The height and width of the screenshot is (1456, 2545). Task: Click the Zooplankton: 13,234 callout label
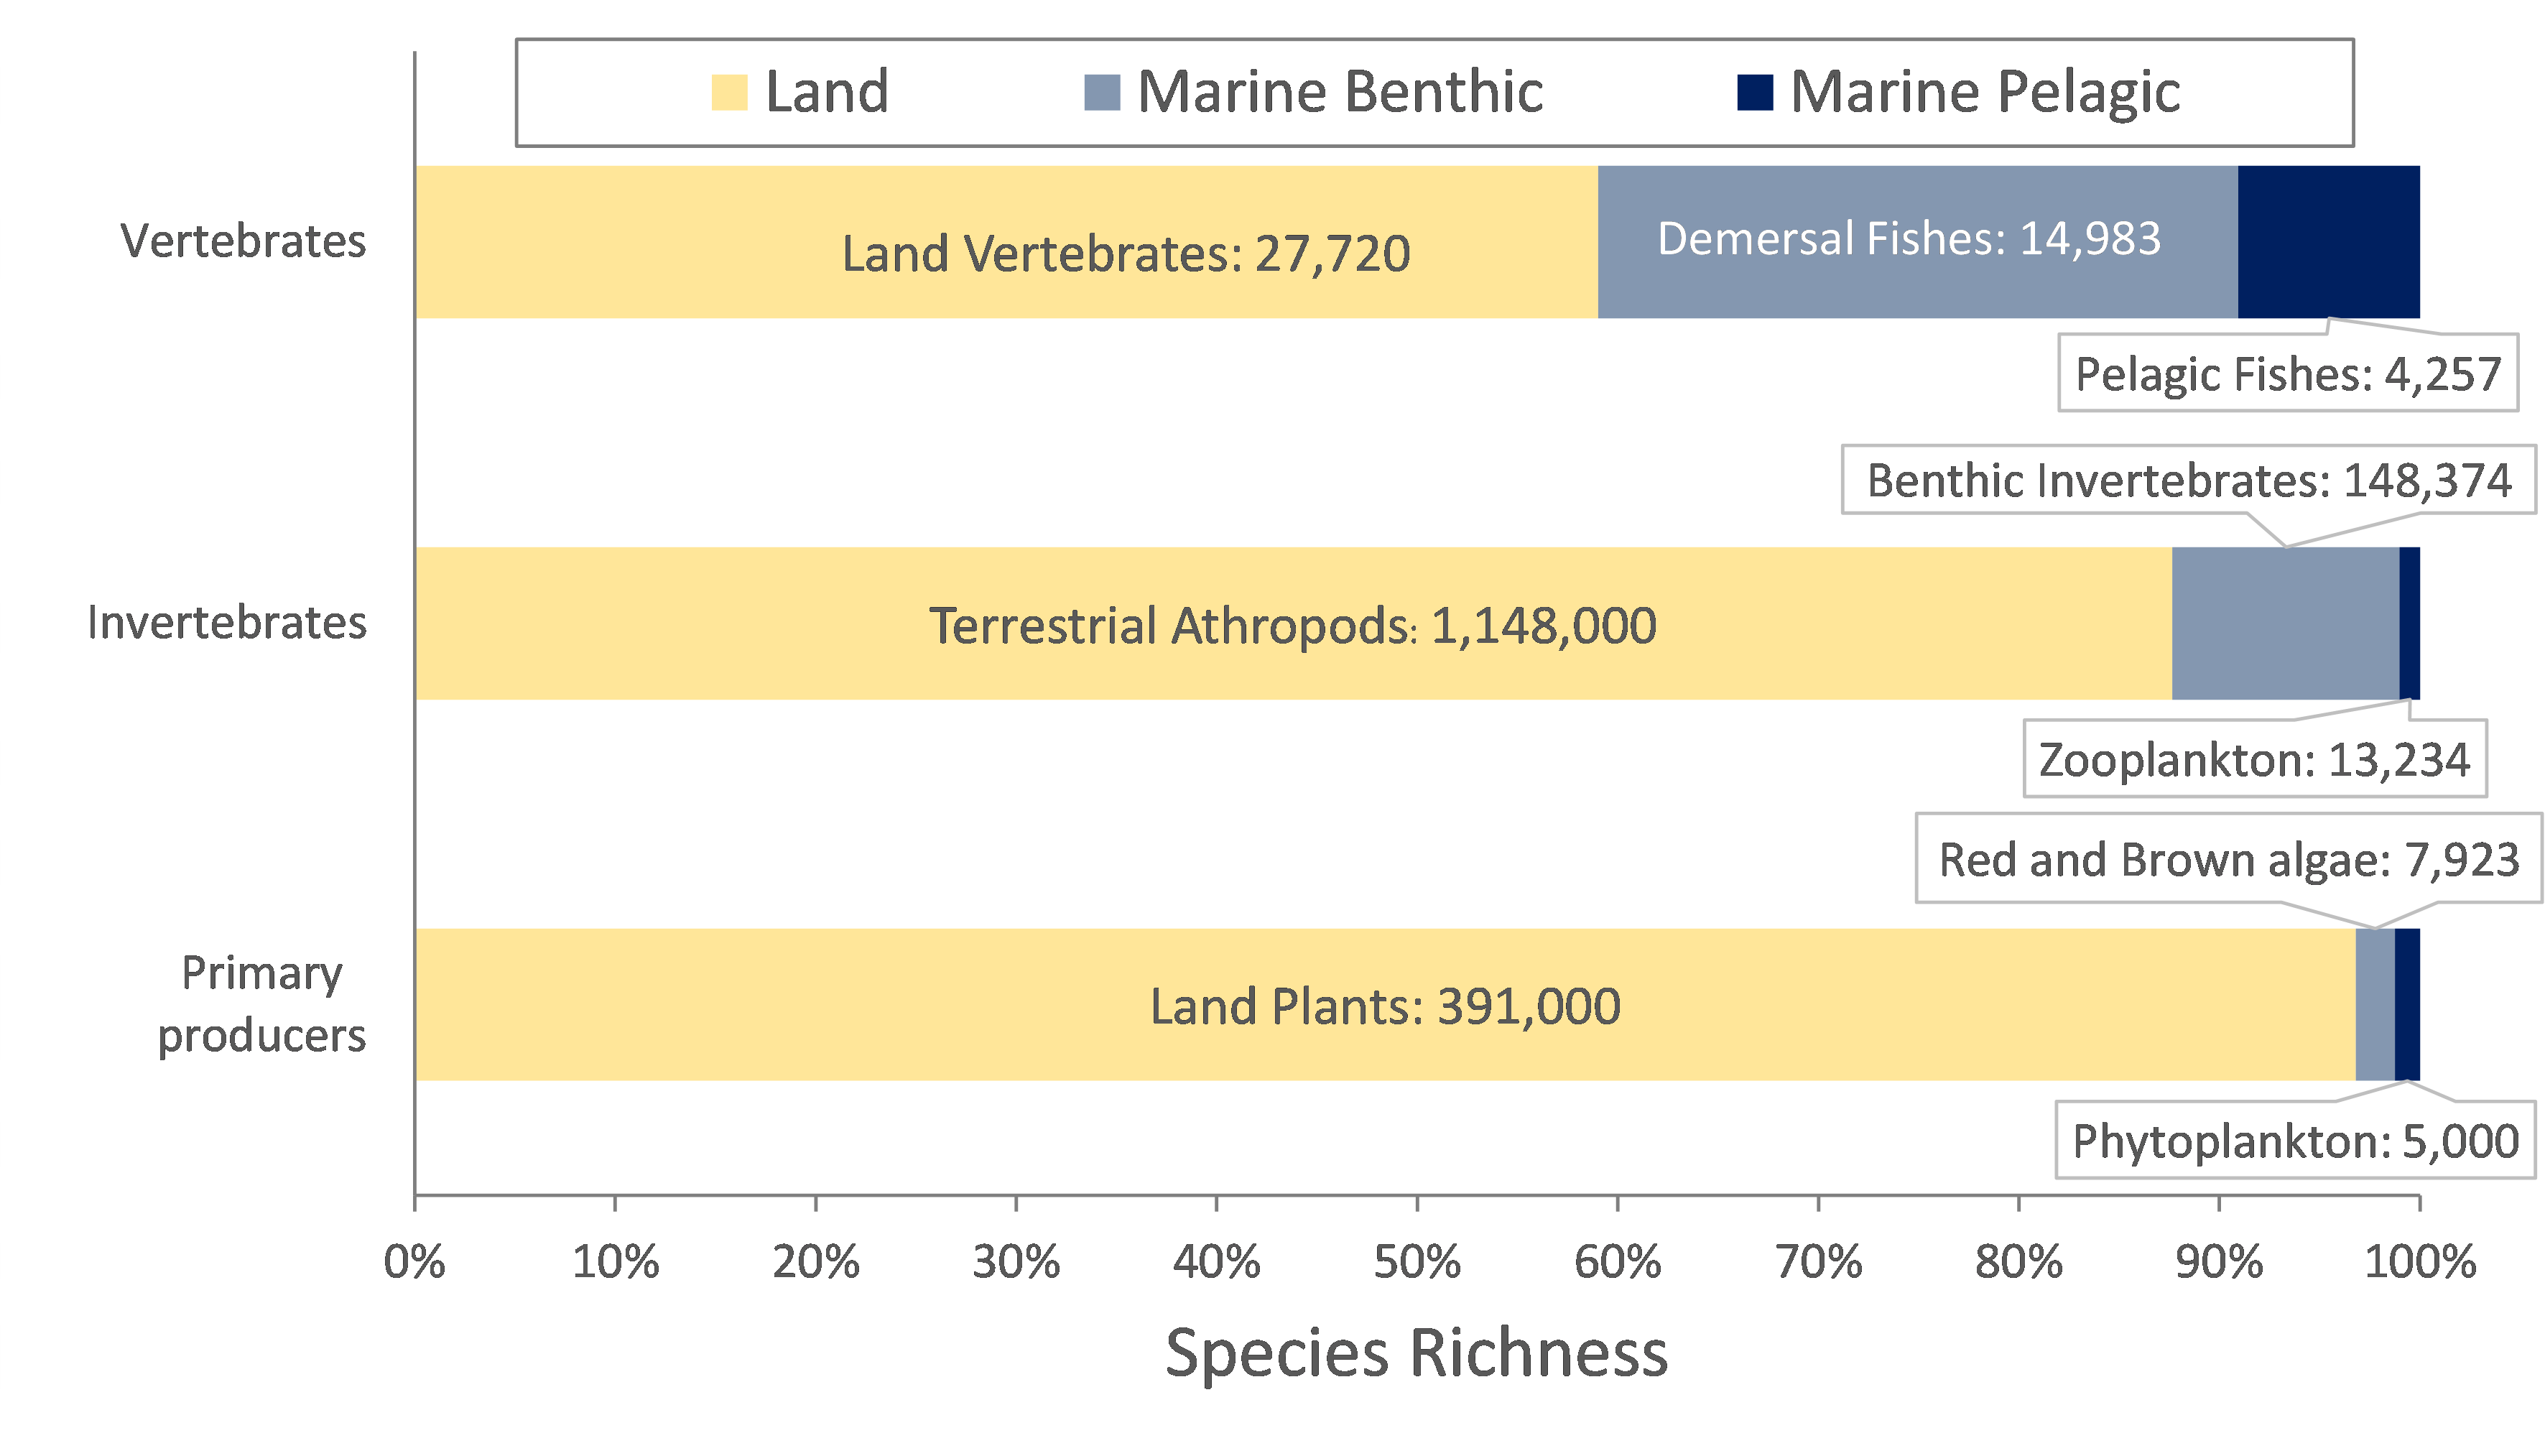[2255, 760]
